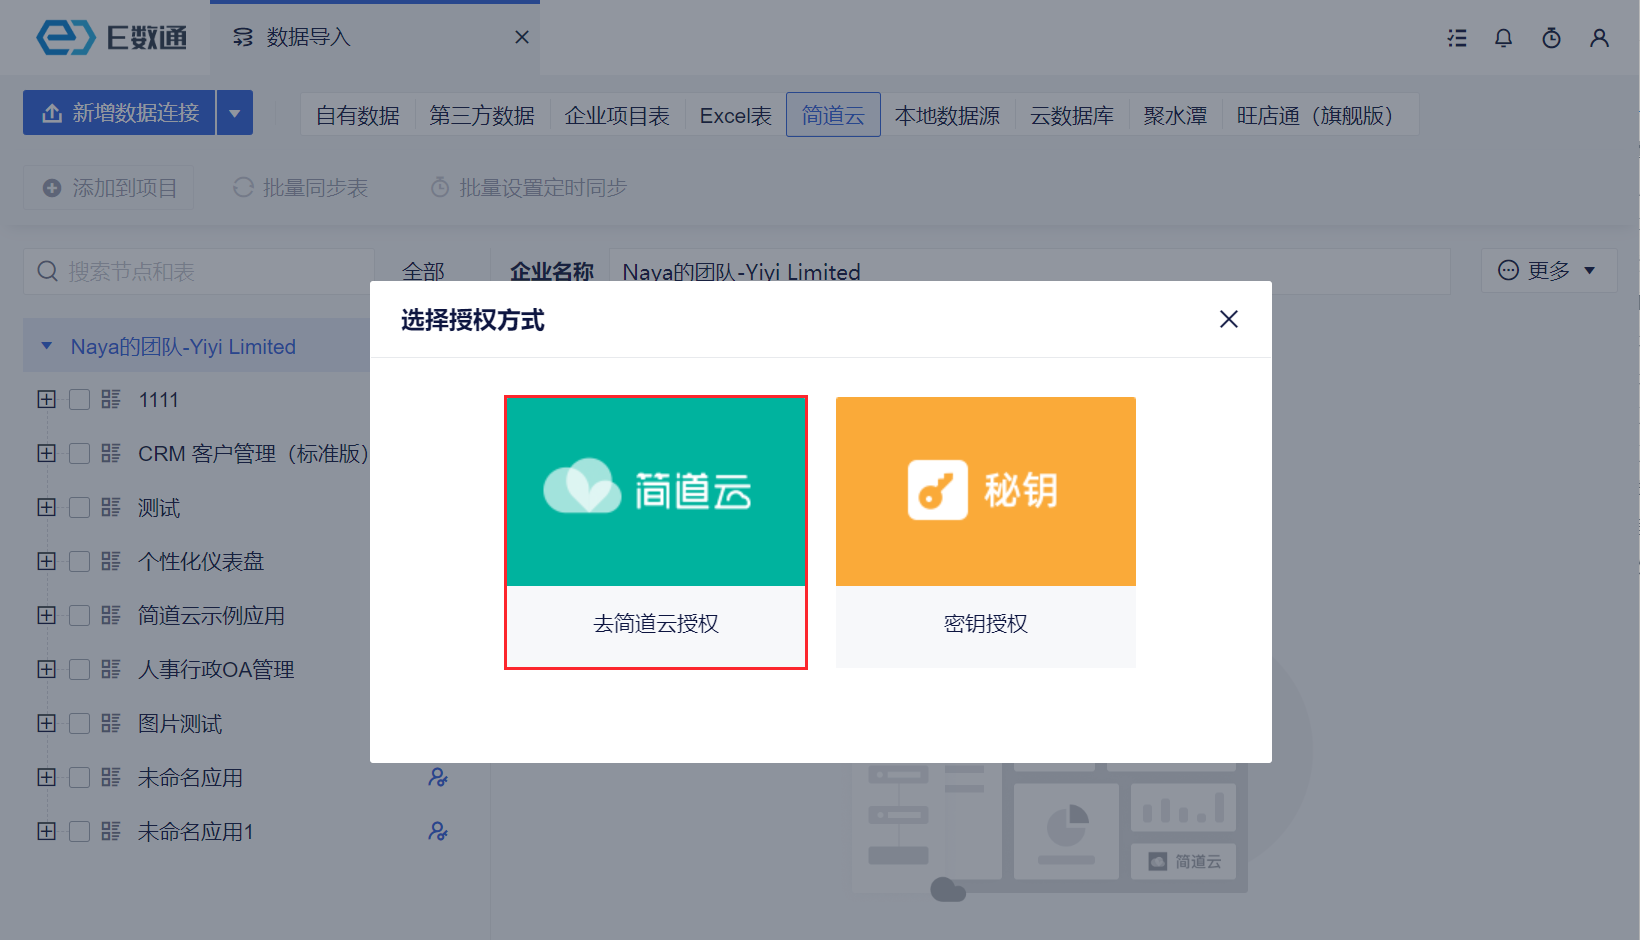Viewport: 1640px width, 940px height.
Task: Click the user-permission icon beside 未命名应用
Action: pos(438,777)
